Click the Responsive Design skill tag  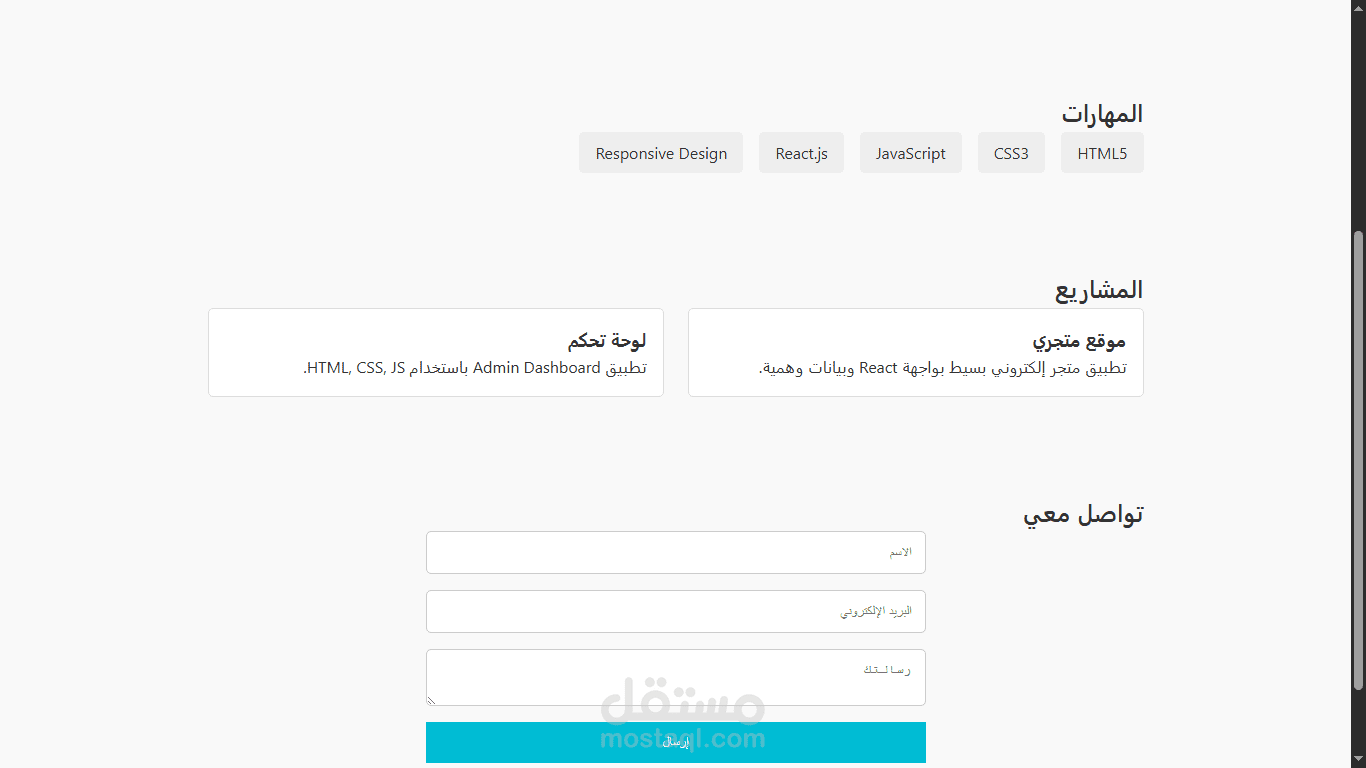click(x=661, y=153)
